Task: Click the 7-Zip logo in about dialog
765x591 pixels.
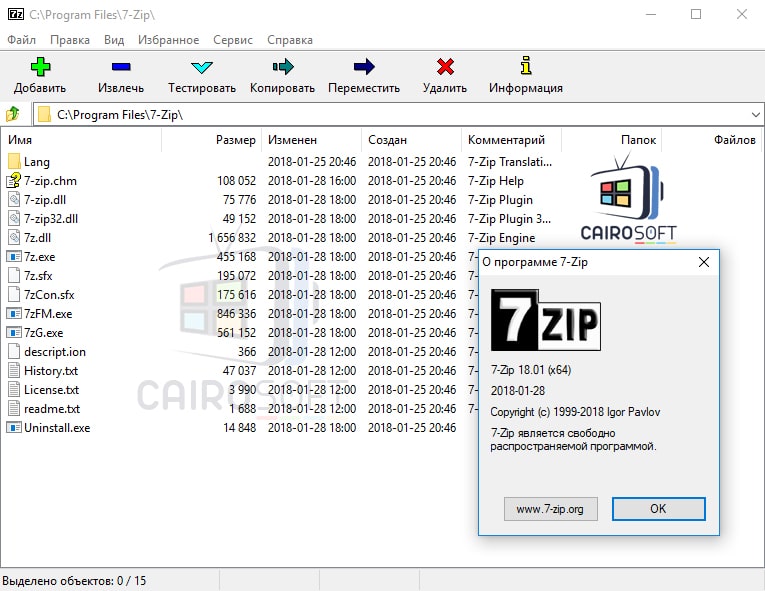Action: (x=545, y=320)
